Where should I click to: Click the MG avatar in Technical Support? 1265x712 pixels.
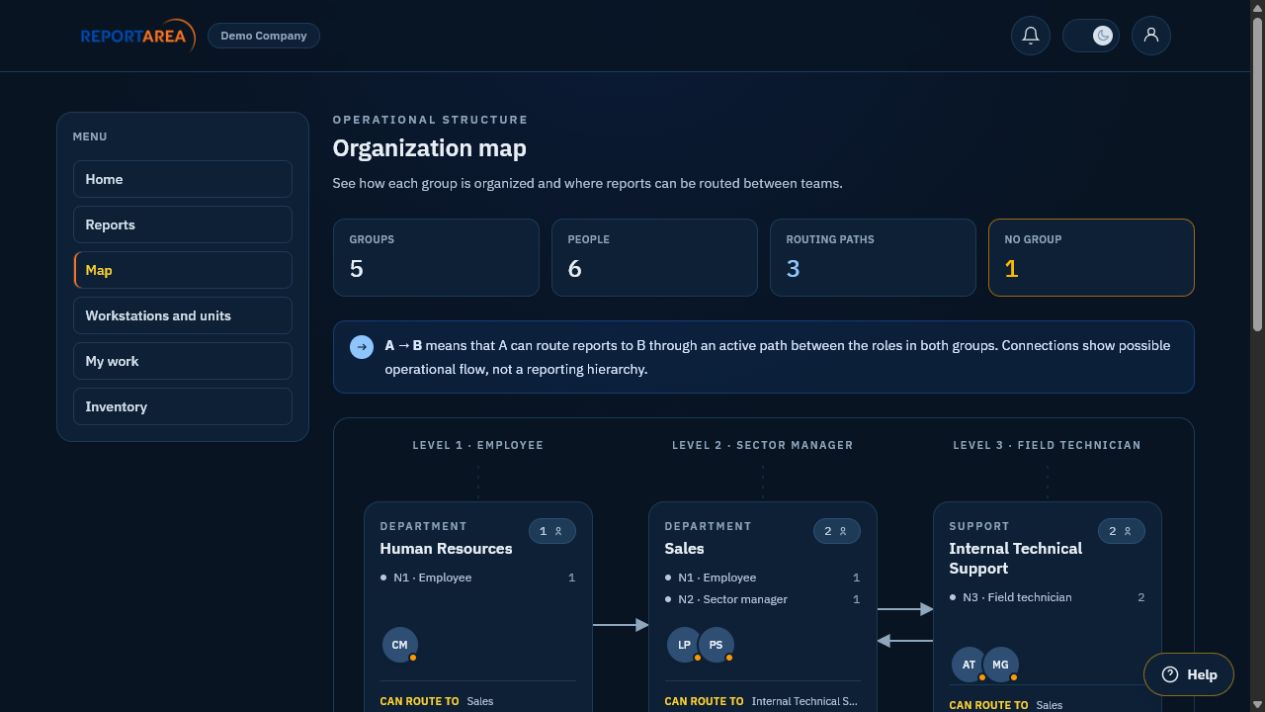(x=1001, y=665)
